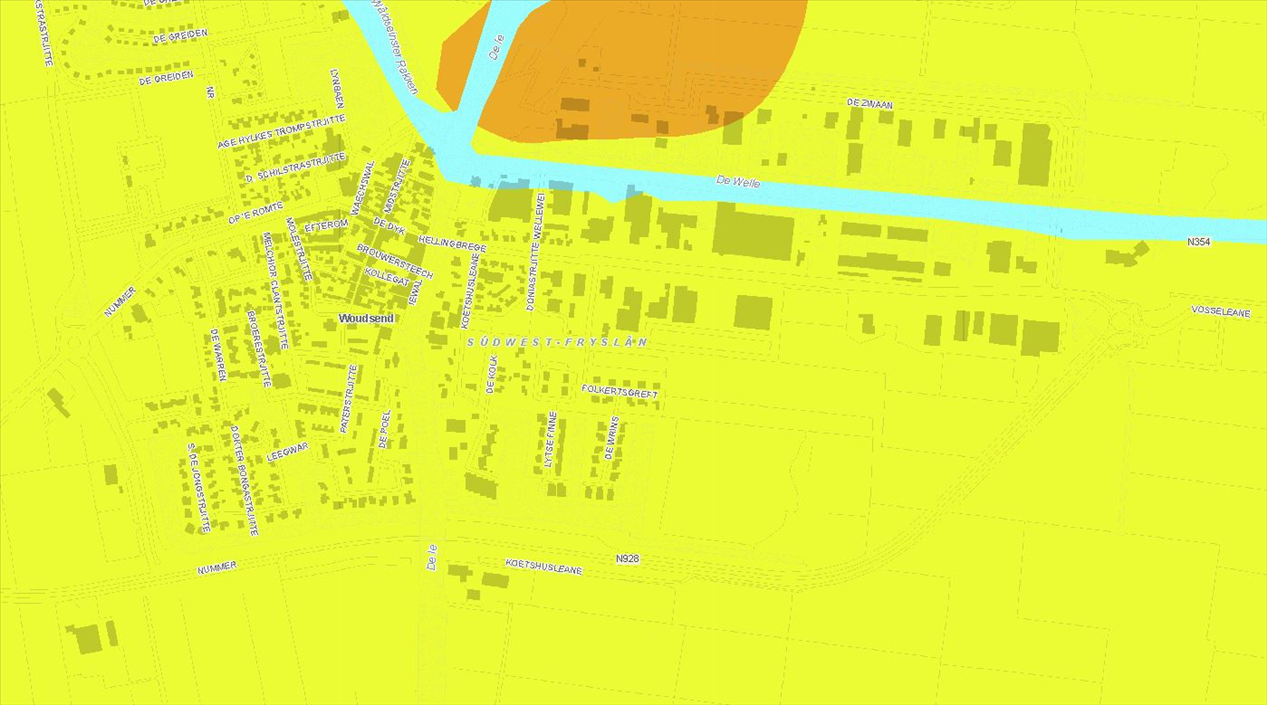The height and width of the screenshot is (705, 1267).
Task: Click the Wâldseinster Rakken waterway label
Action: tap(395, 47)
